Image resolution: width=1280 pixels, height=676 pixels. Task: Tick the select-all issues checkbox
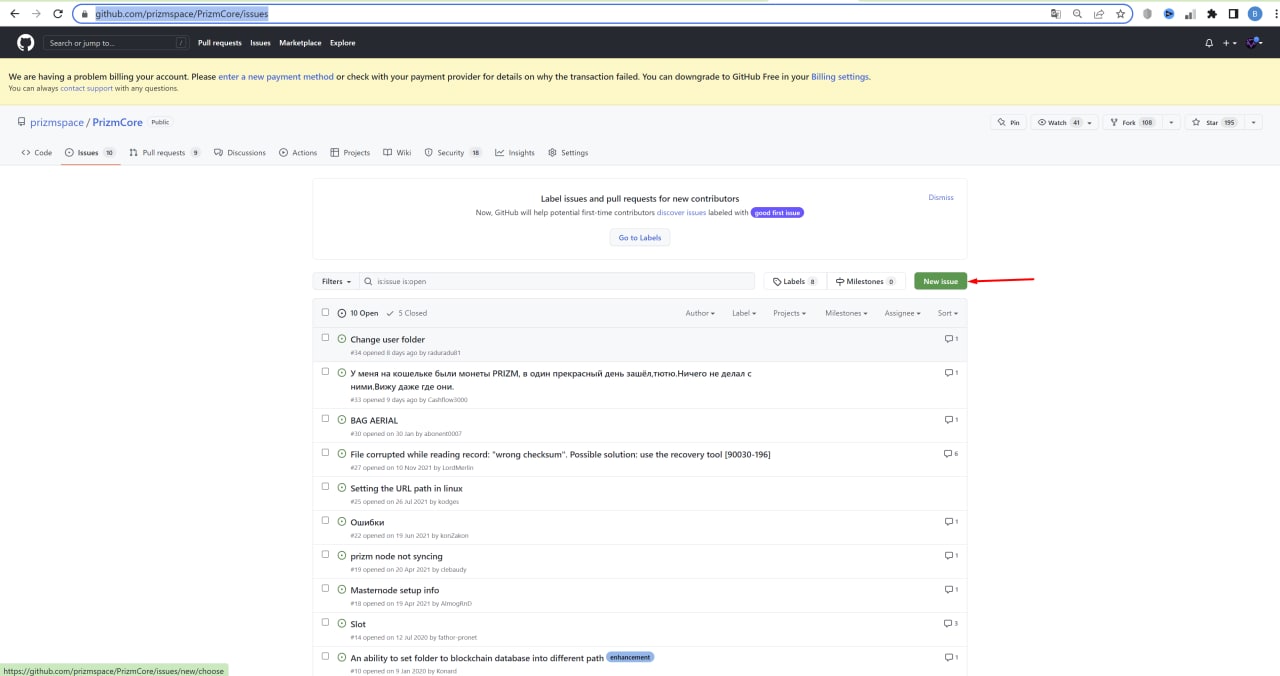[x=325, y=312]
